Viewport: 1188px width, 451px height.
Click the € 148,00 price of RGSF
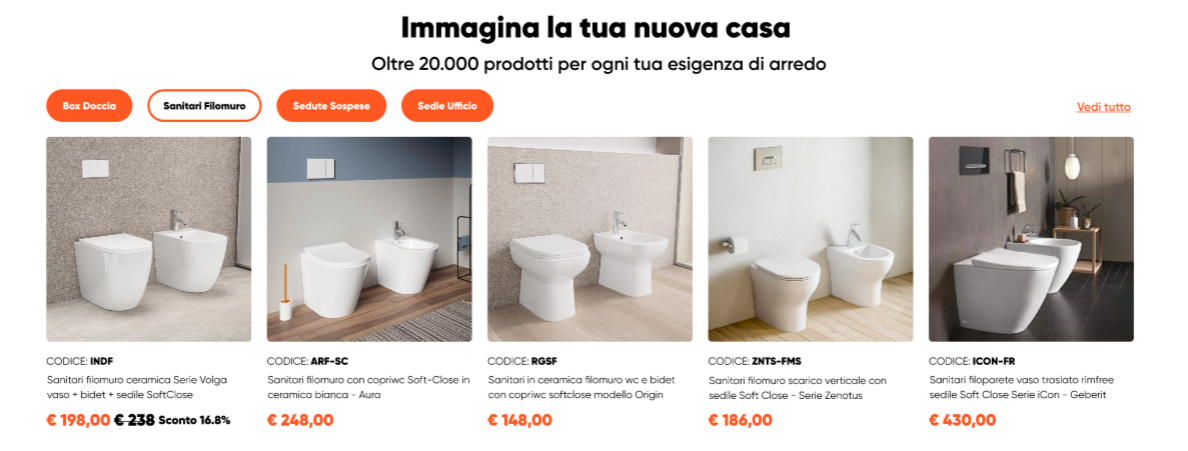pyautogui.click(x=520, y=420)
